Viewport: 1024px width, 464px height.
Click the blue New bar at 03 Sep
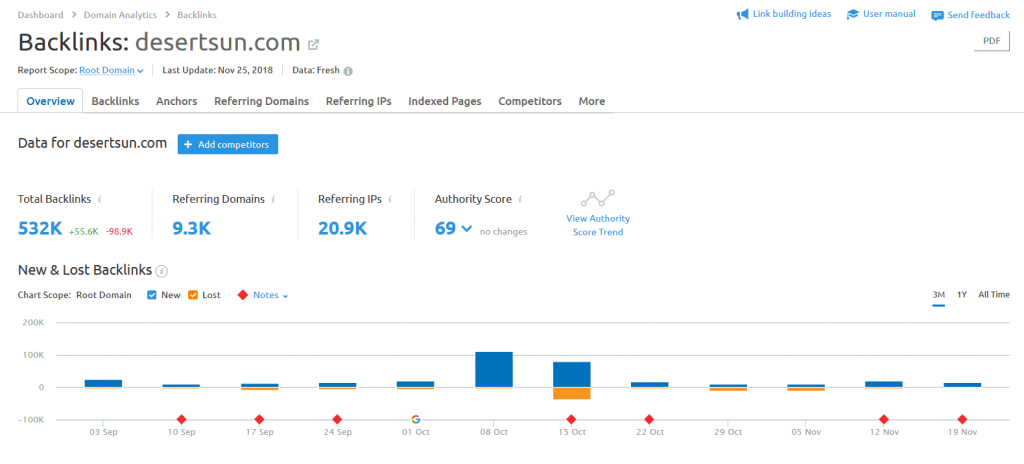103,384
